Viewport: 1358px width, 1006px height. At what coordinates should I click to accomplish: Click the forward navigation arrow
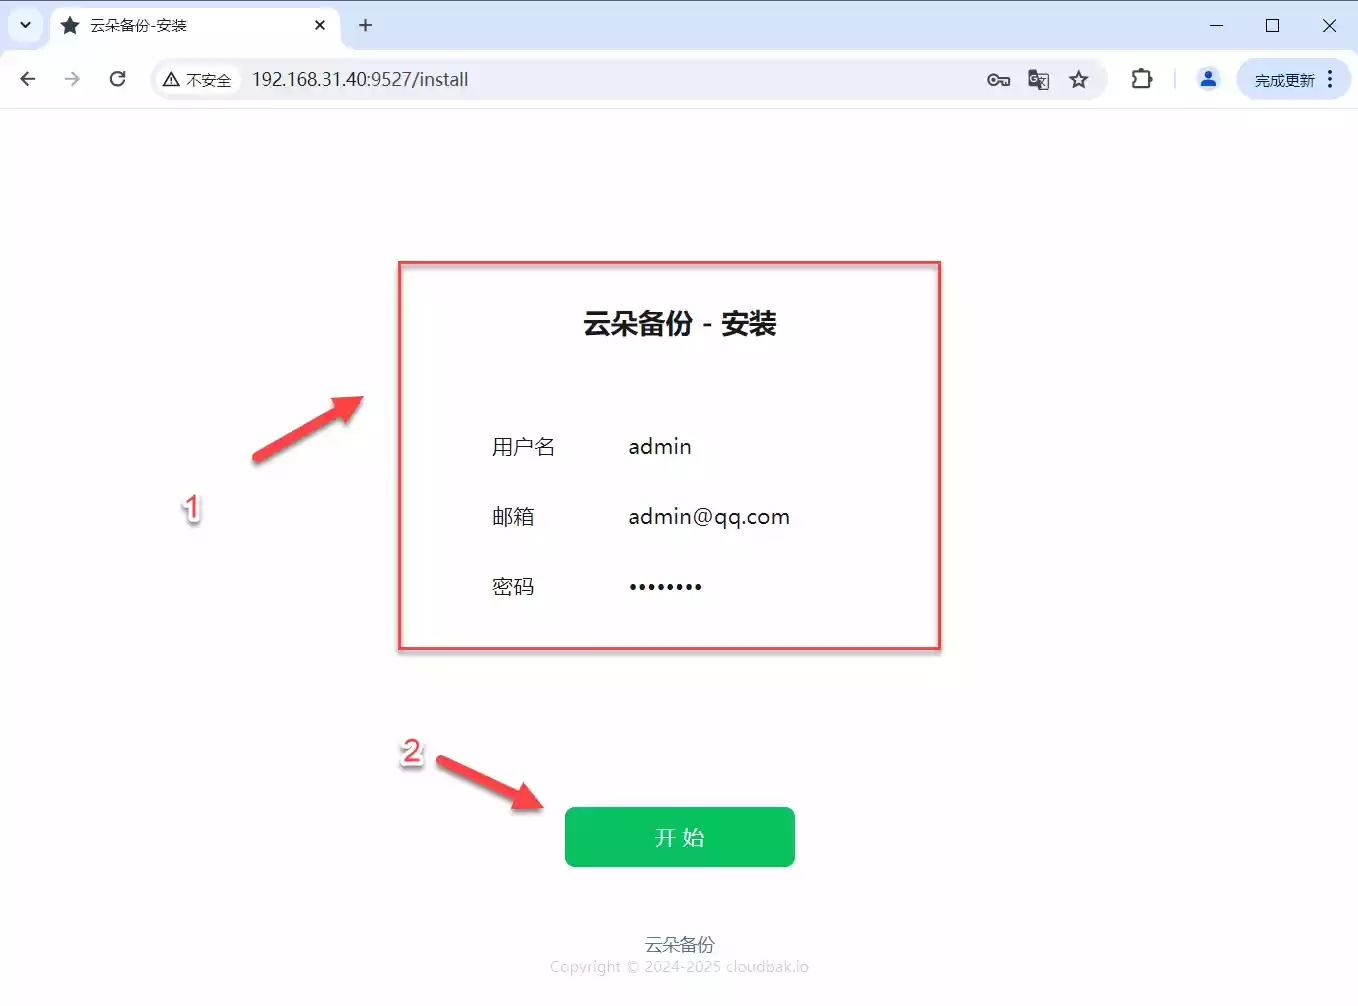coord(72,79)
